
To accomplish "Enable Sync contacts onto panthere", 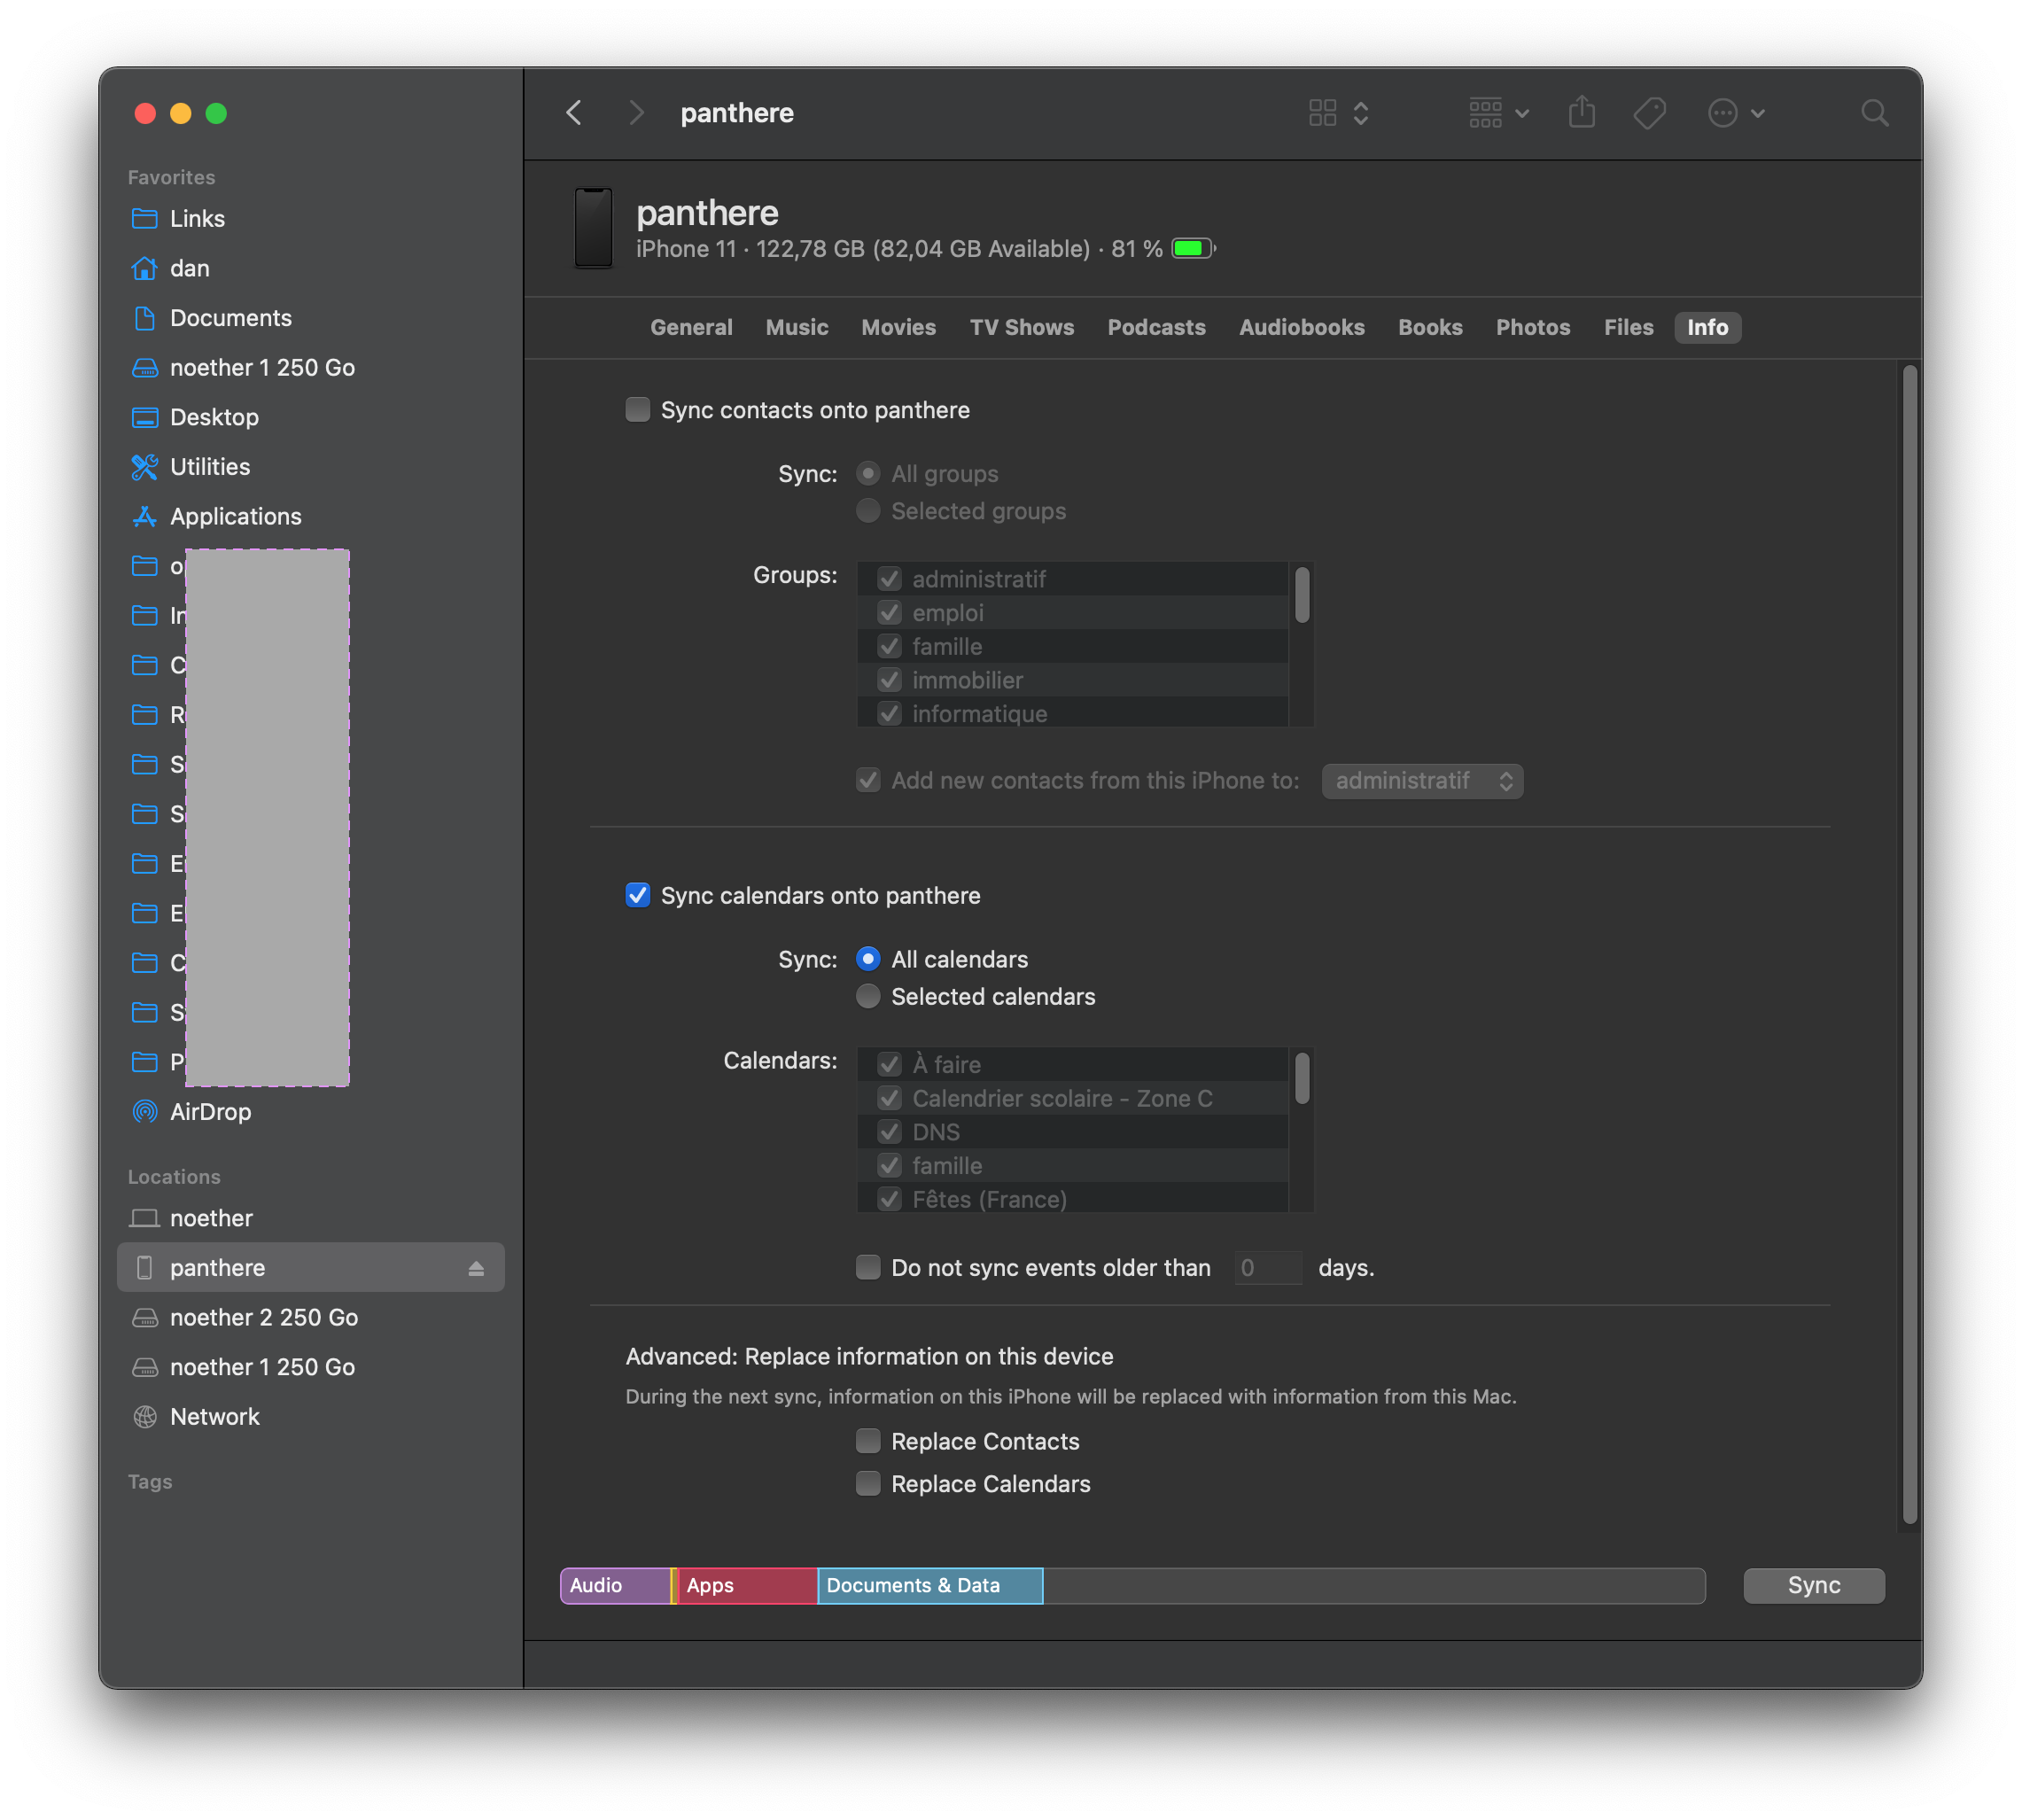I will 638,410.
